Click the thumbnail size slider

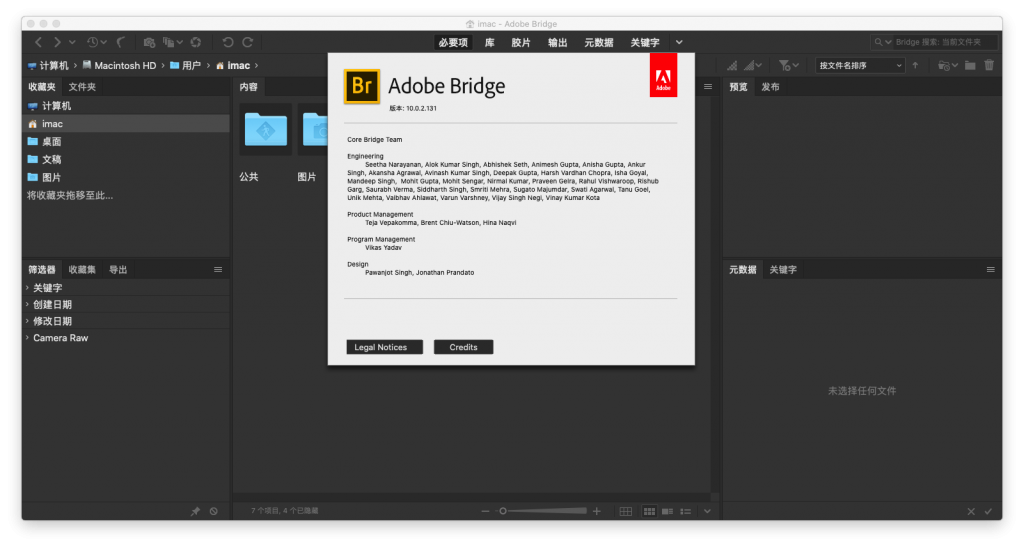[541, 511]
